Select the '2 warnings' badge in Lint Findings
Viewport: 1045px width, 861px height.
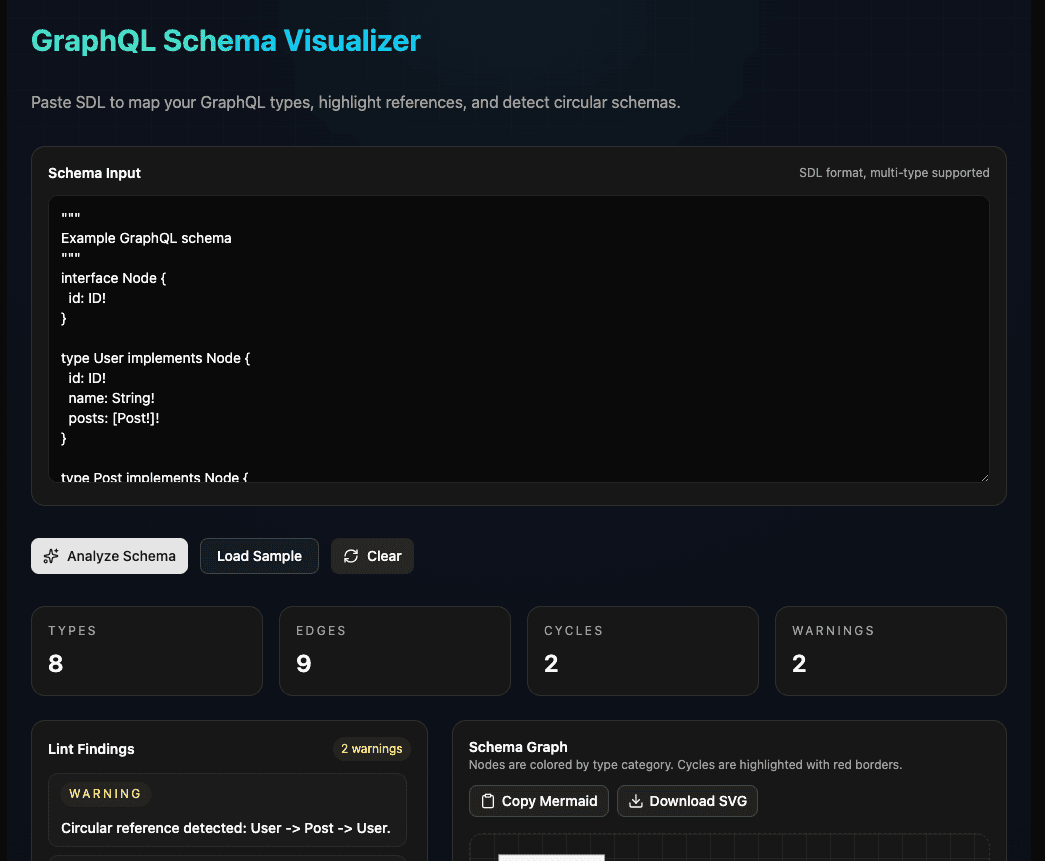(372, 749)
